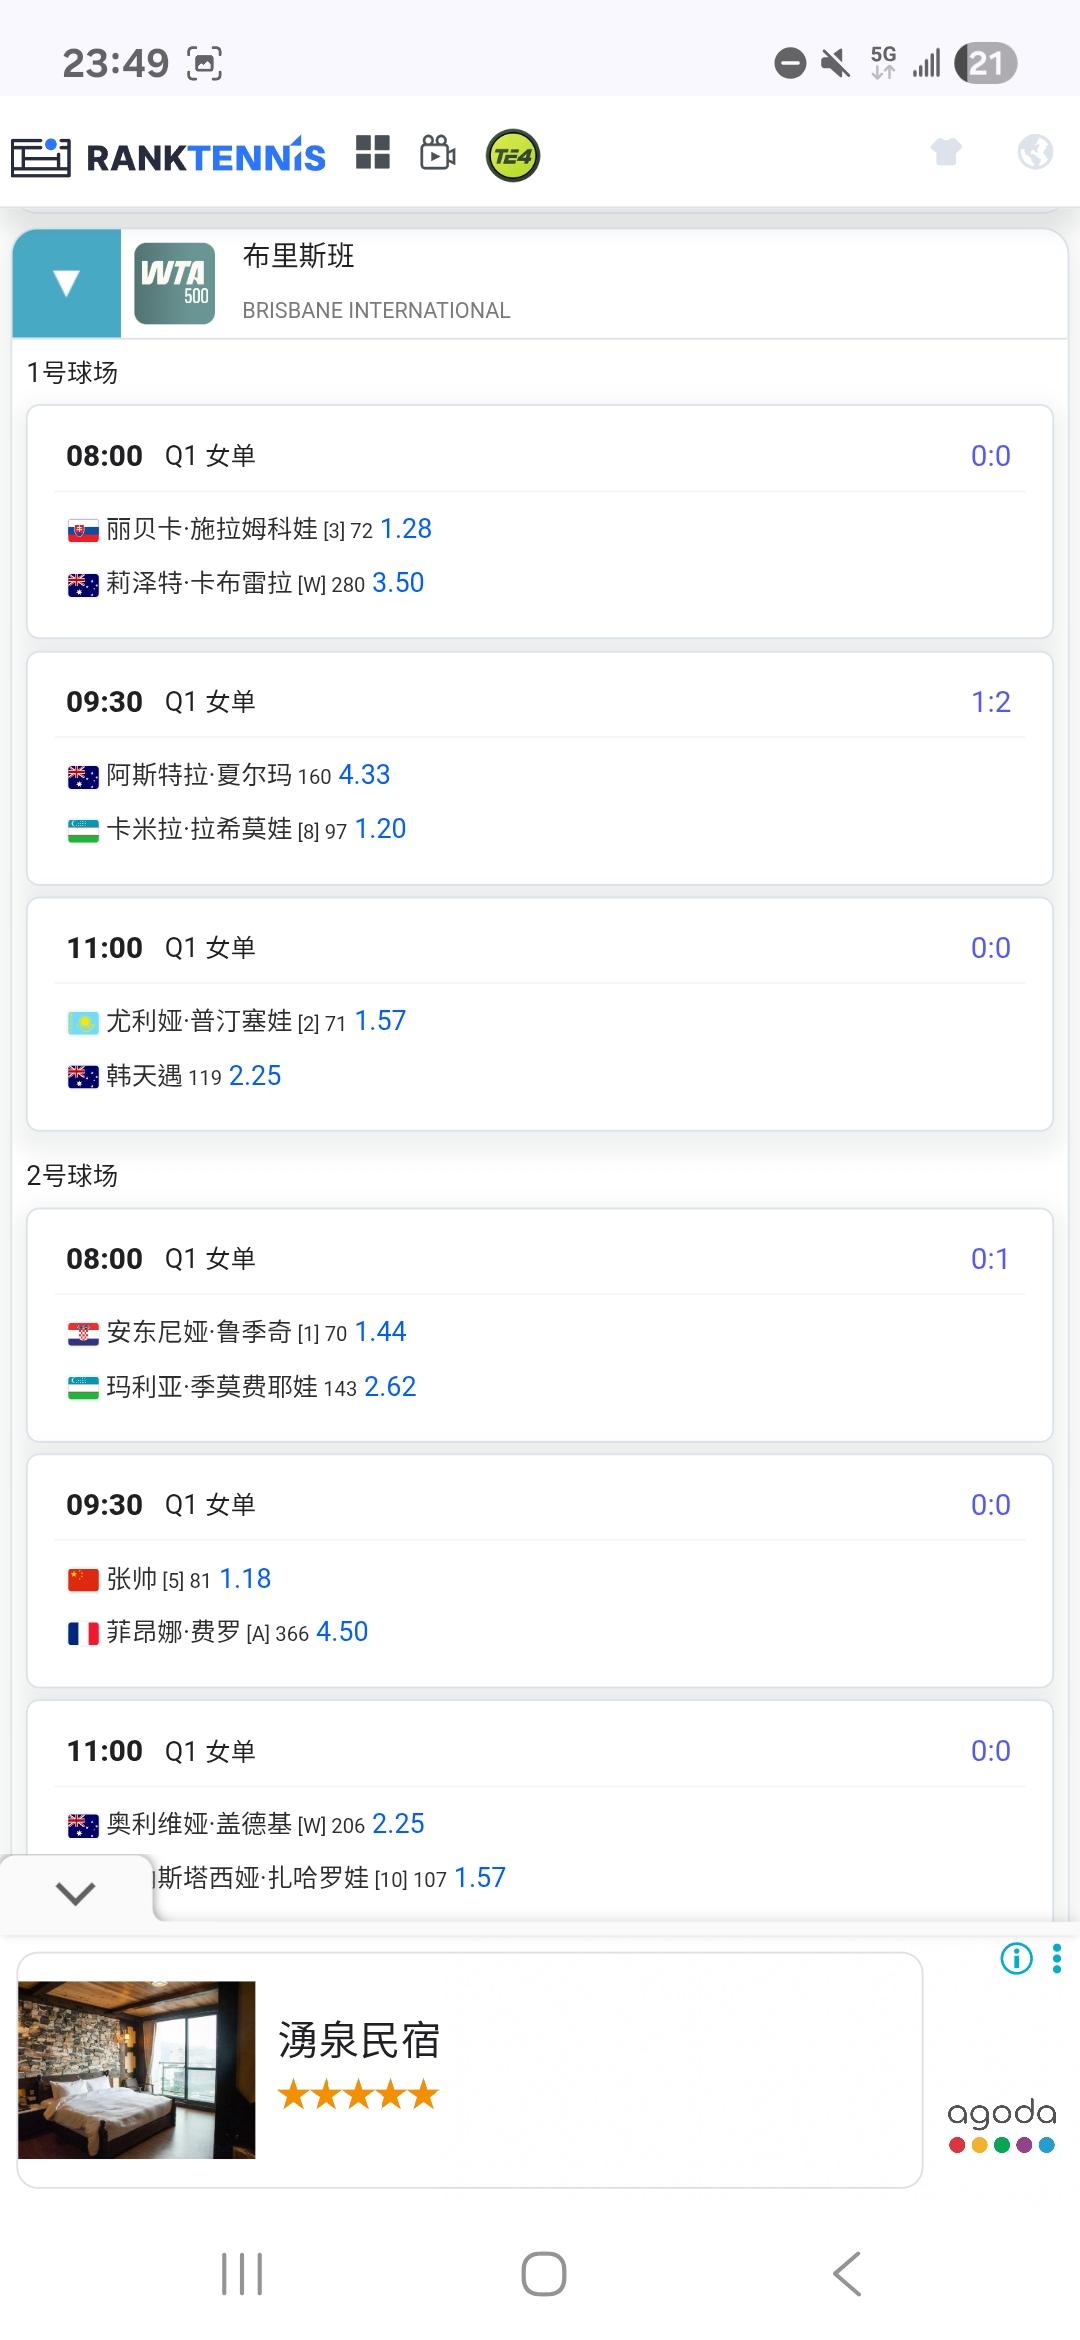1080x2340 pixels.
Task: Tap the shirt theme icon
Action: tap(946, 152)
